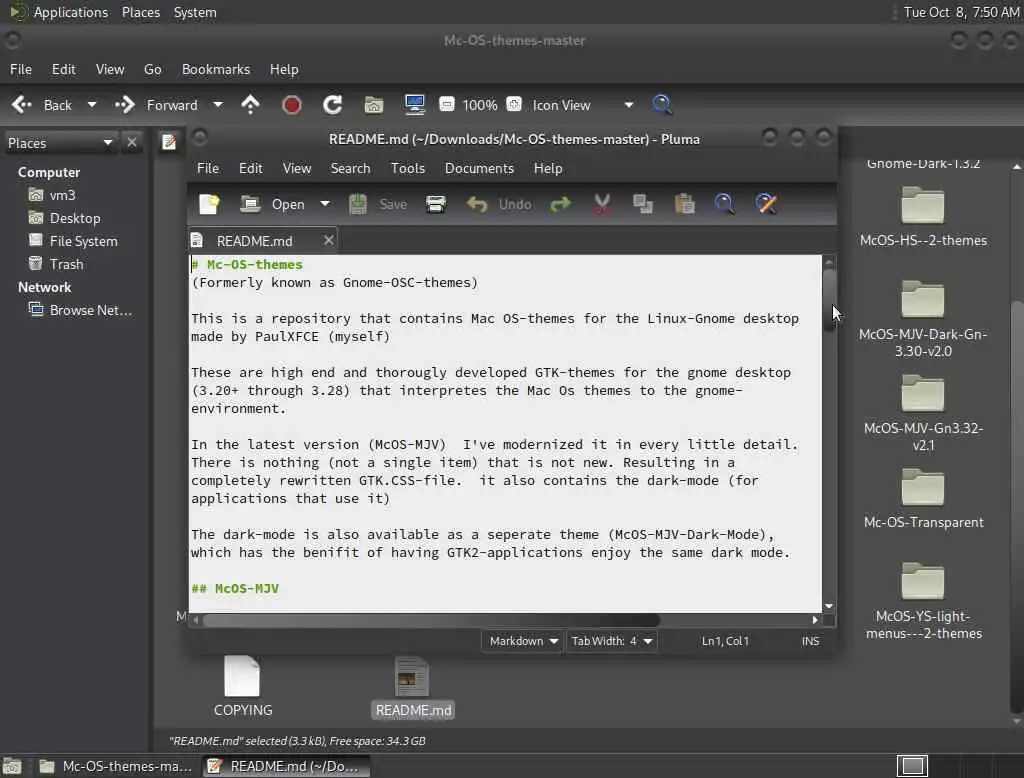Click the Print icon in Pluma toolbar
This screenshot has width=1024, height=778.
[x=436, y=204]
